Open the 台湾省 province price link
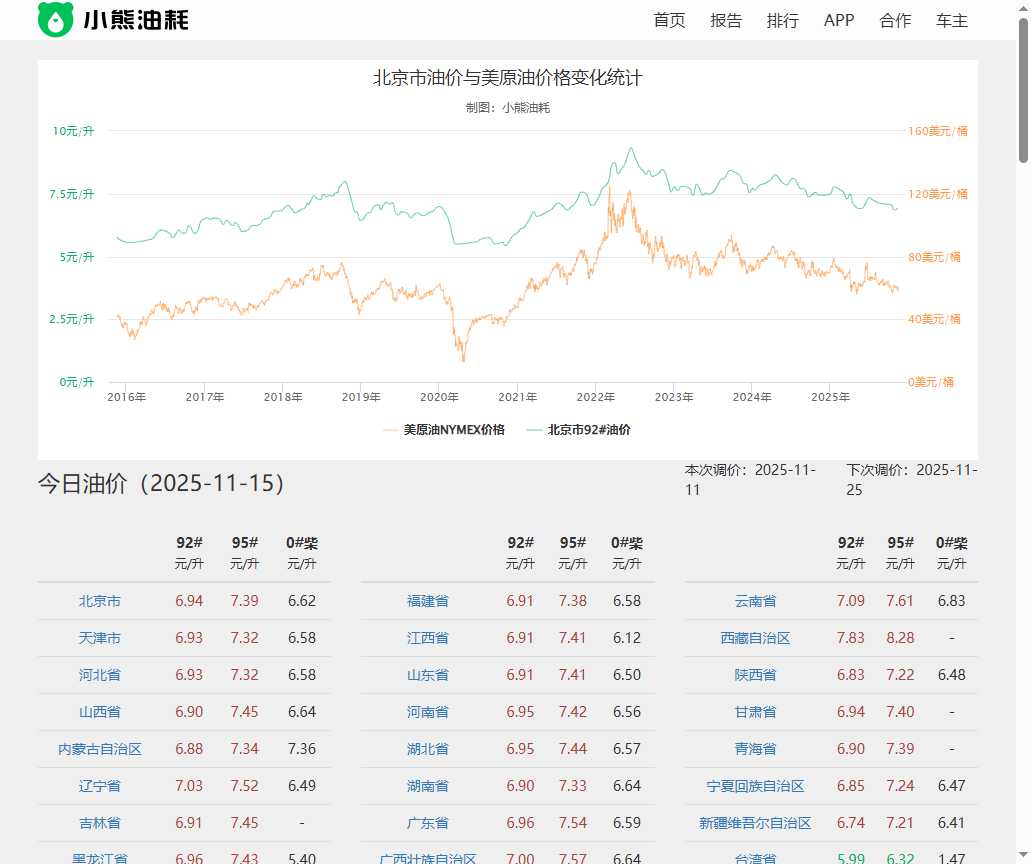The width and height of the screenshot is (1031, 864). click(756, 858)
